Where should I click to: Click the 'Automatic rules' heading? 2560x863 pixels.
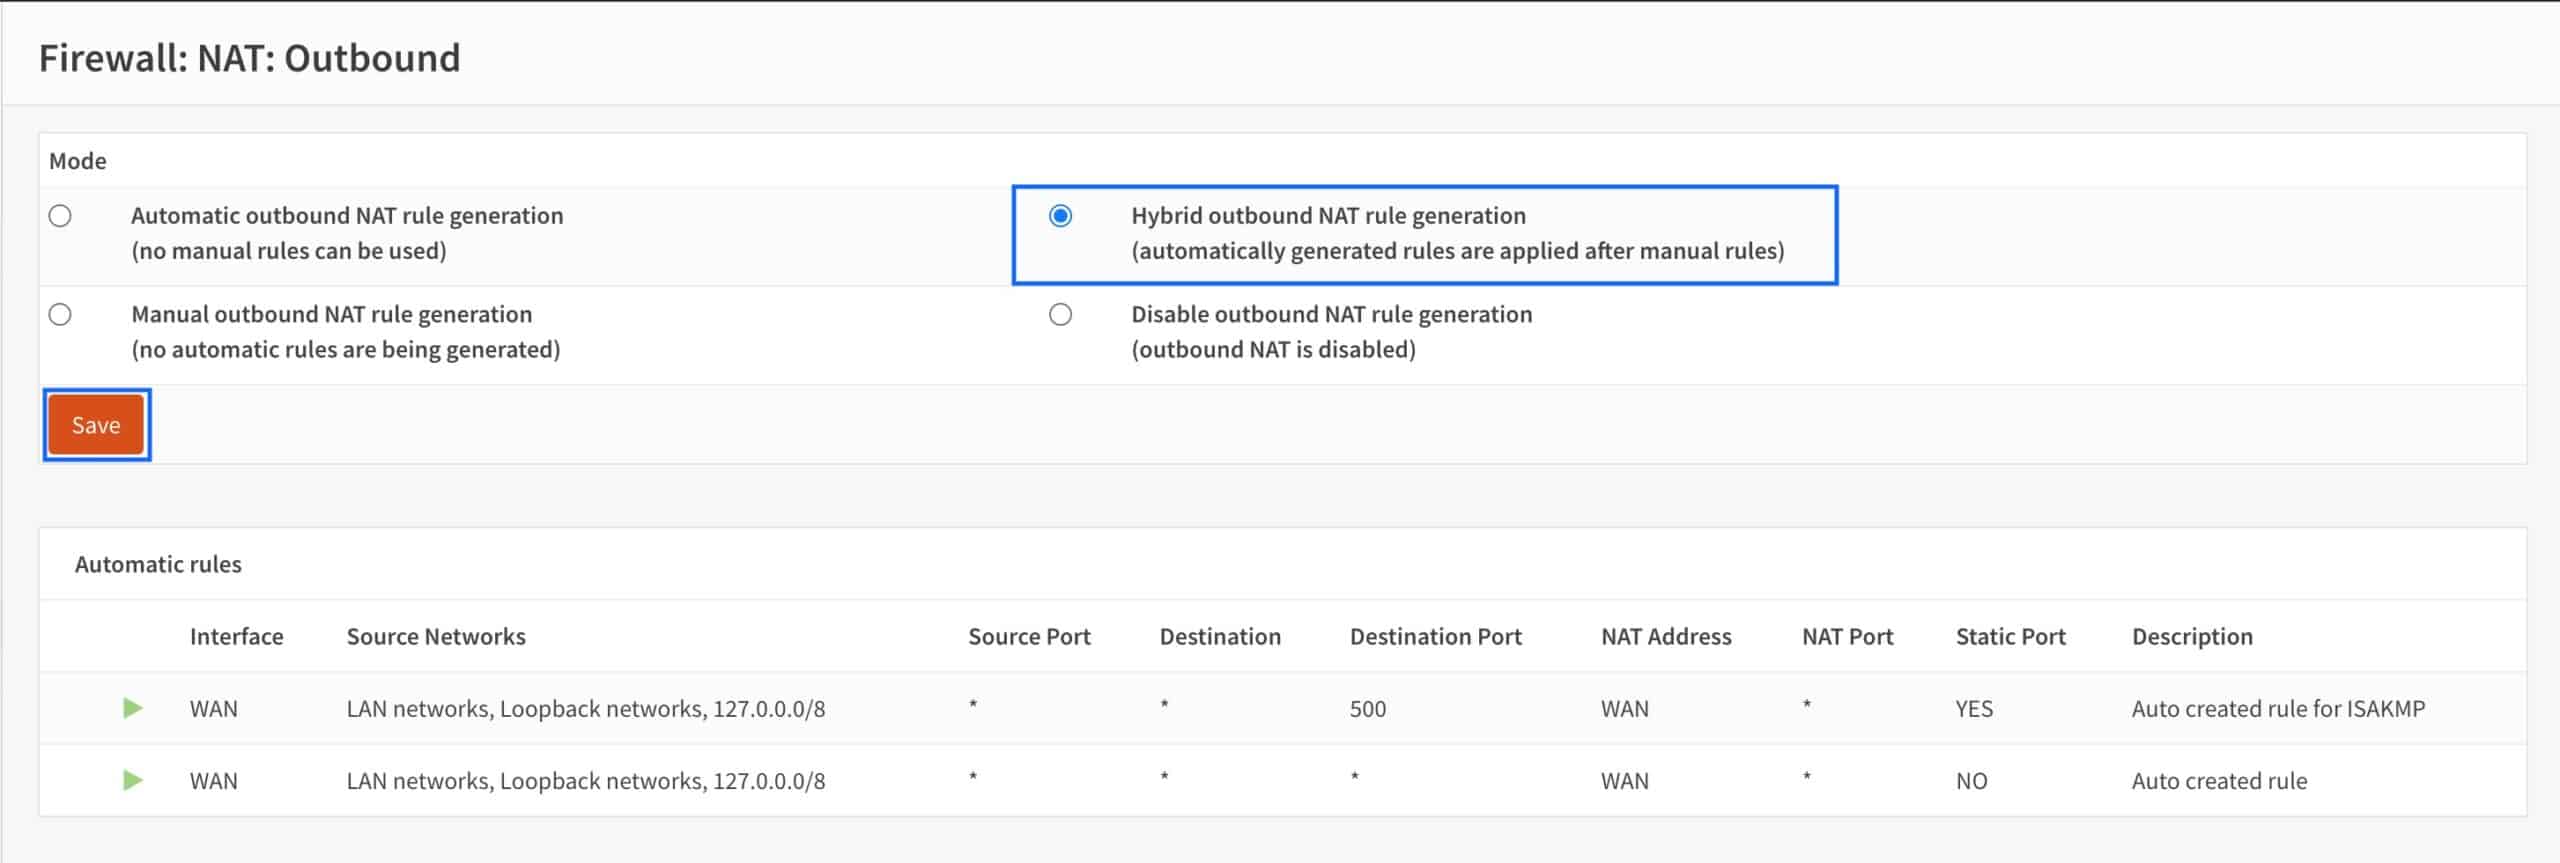(x=158, y=565)
